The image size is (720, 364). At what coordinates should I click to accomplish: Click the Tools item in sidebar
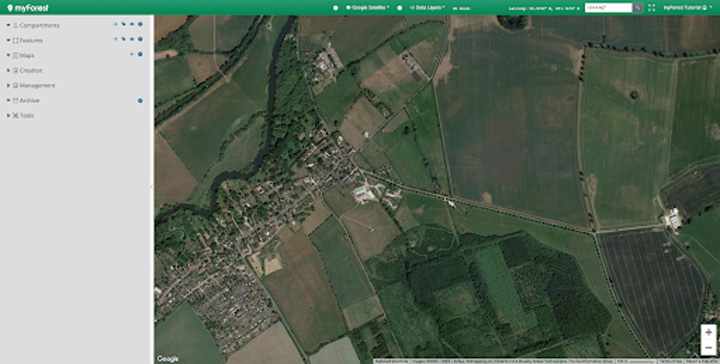(27, 116)
